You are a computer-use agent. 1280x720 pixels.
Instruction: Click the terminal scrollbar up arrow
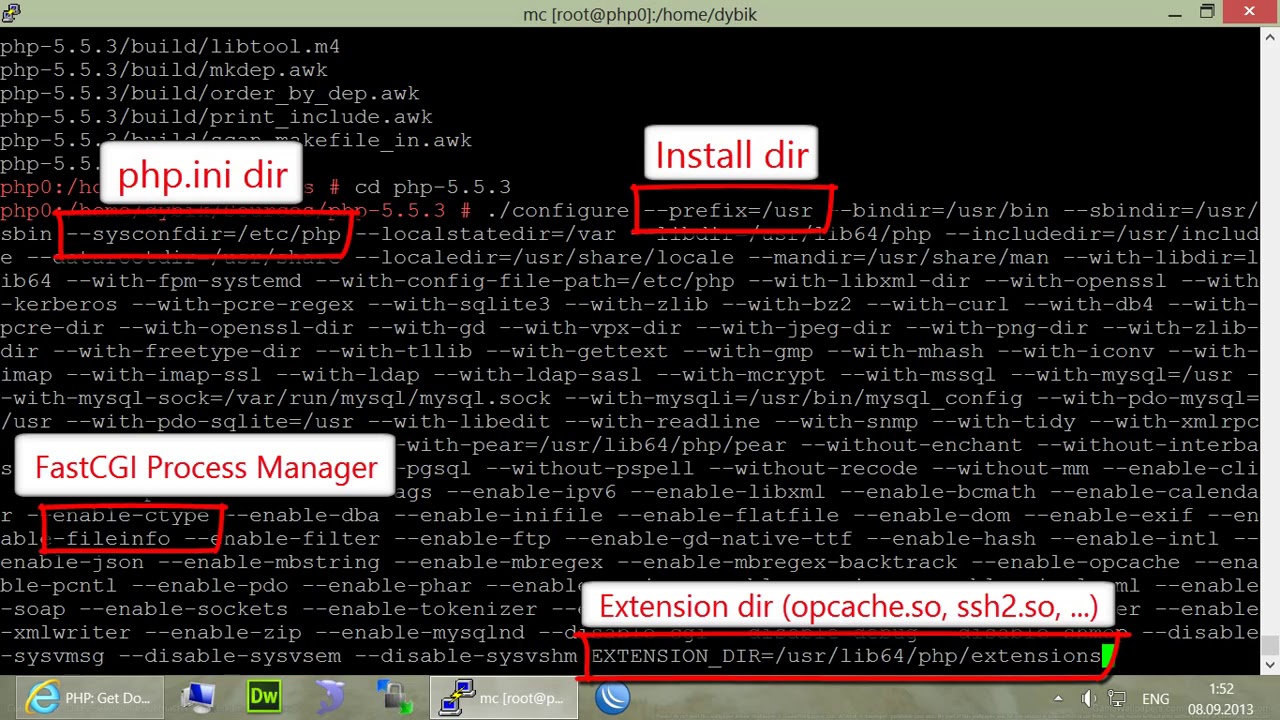click(x=1270, y=37)
